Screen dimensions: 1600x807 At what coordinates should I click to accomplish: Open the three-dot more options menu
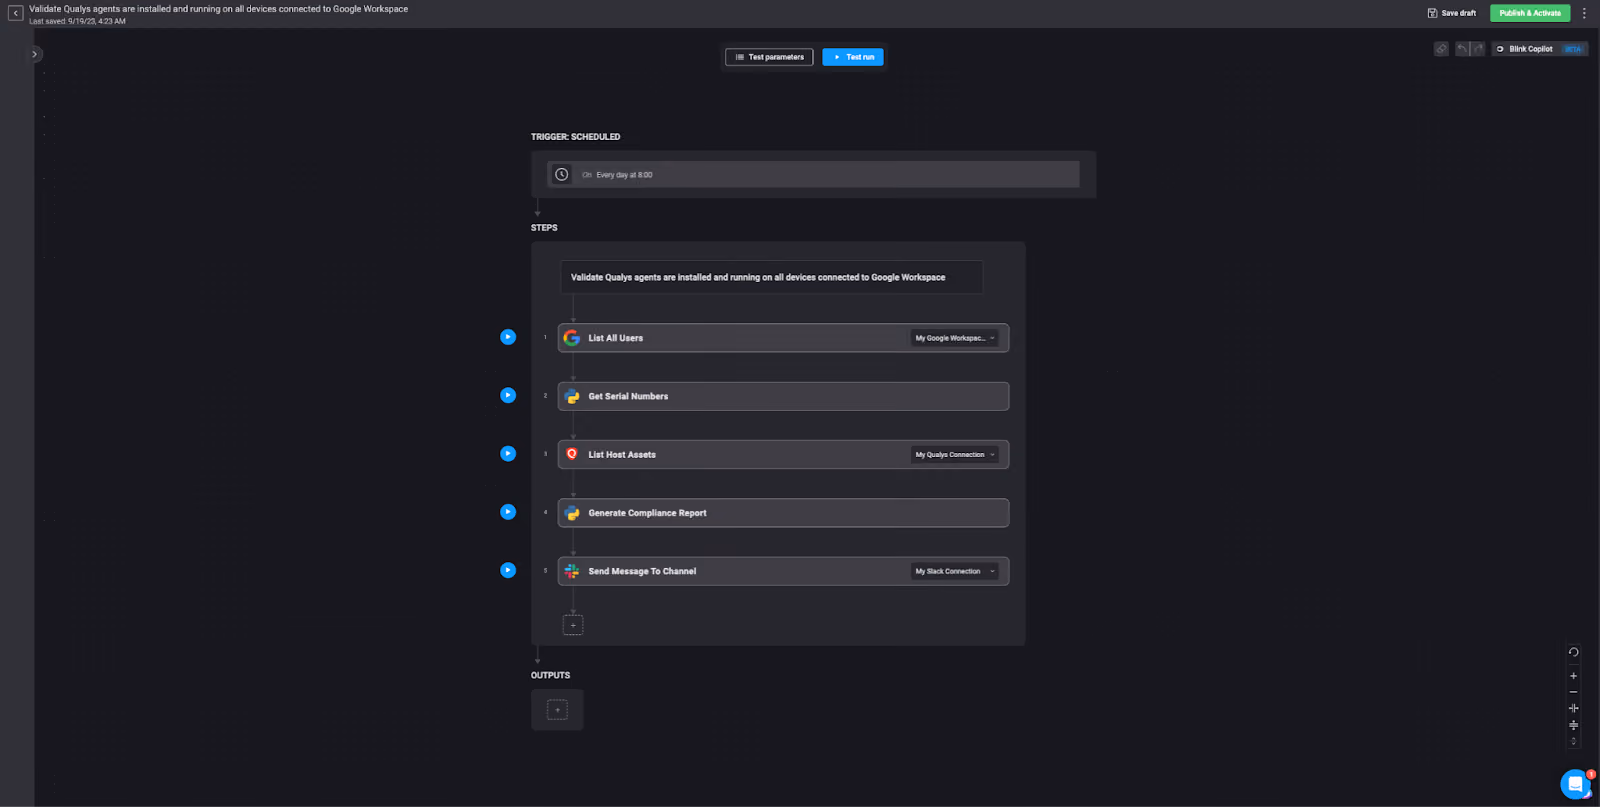point(1584,13)
